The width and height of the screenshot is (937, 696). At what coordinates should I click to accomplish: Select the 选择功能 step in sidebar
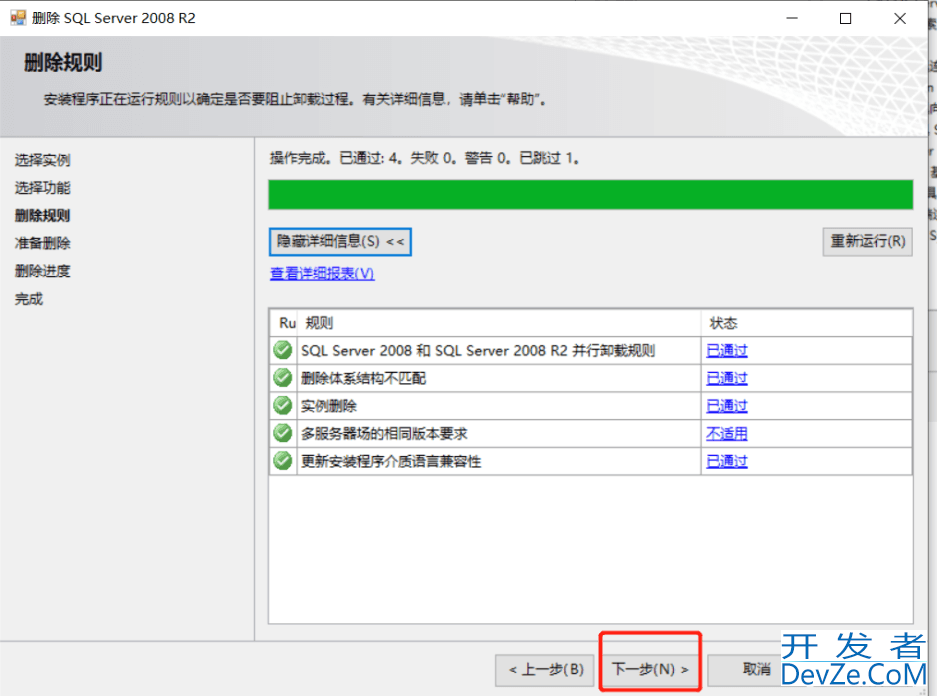(42, 188)
